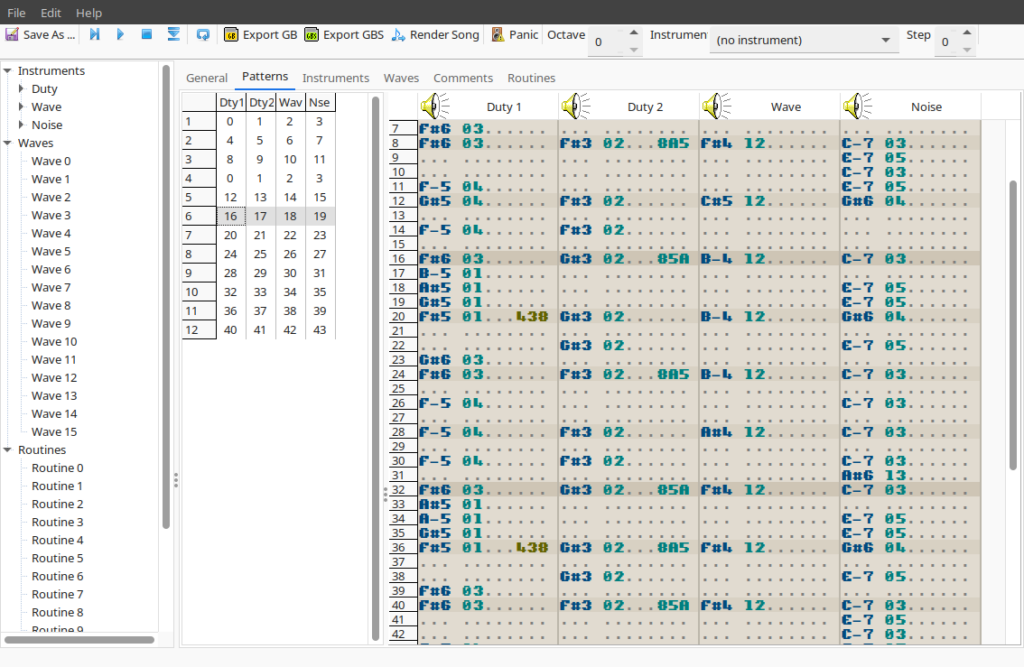The width and height of the screenshot is (1024, 667).
Task: Click the blue Play button in toolbar
Action: coord(120,35)
